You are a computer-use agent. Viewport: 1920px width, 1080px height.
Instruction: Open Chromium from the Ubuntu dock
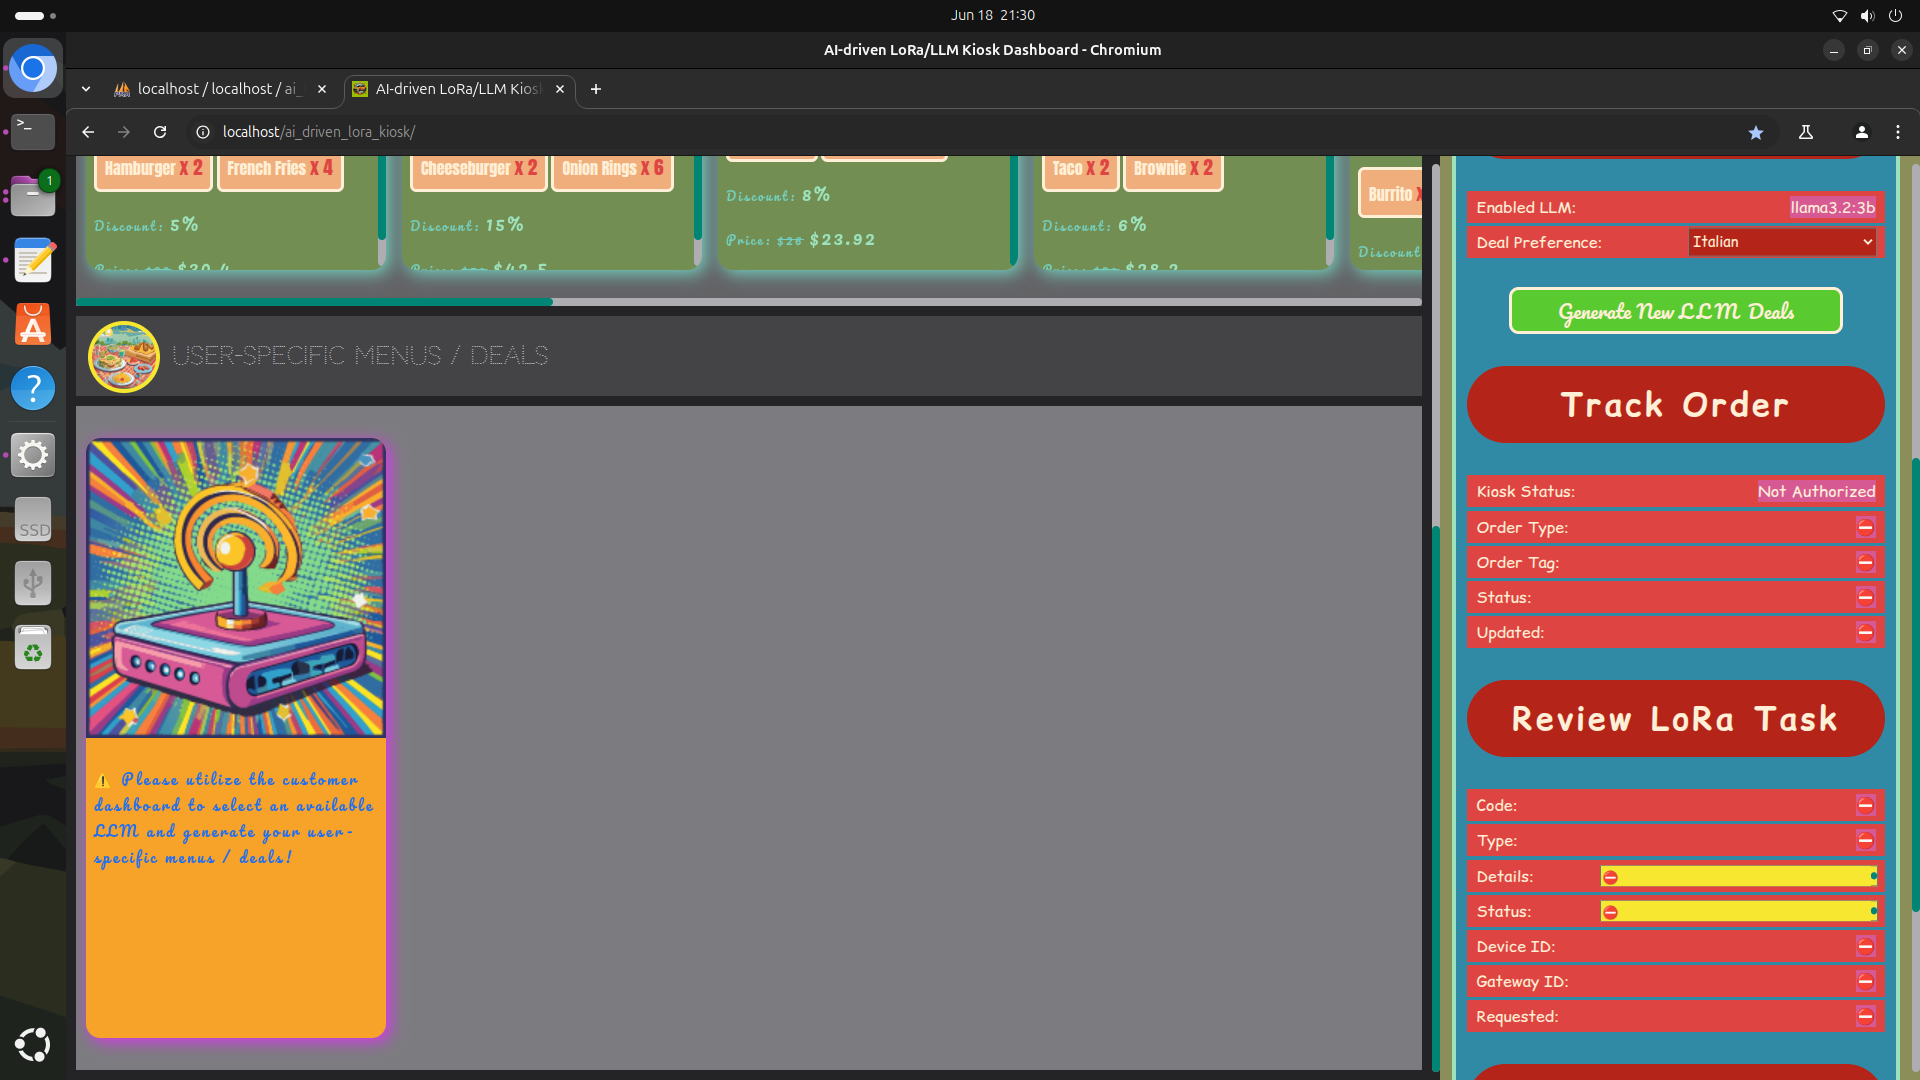[33, 69]
